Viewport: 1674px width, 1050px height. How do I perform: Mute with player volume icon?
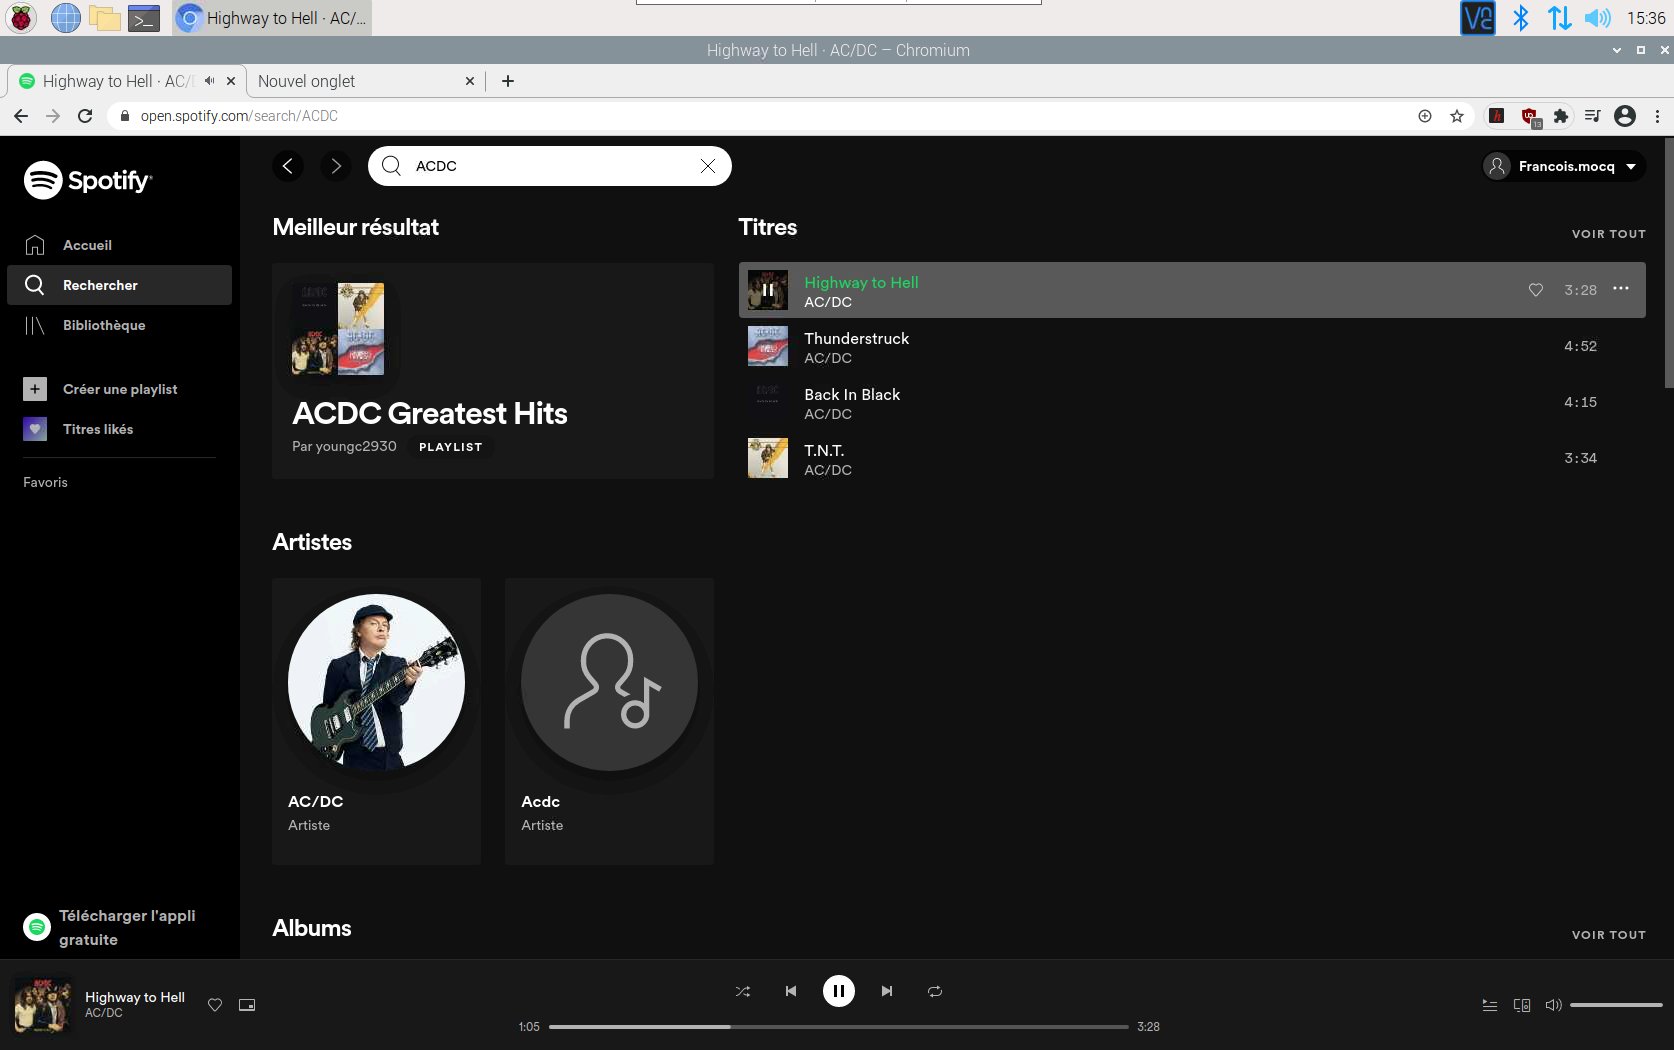1553,1005
